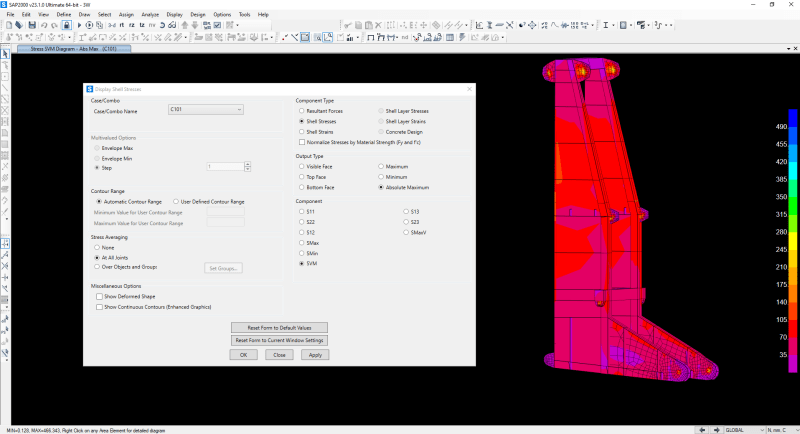The width and height of the screenshot is (800, 434).
Task: Open the Analyze menu
Action: tap(150, 15)
